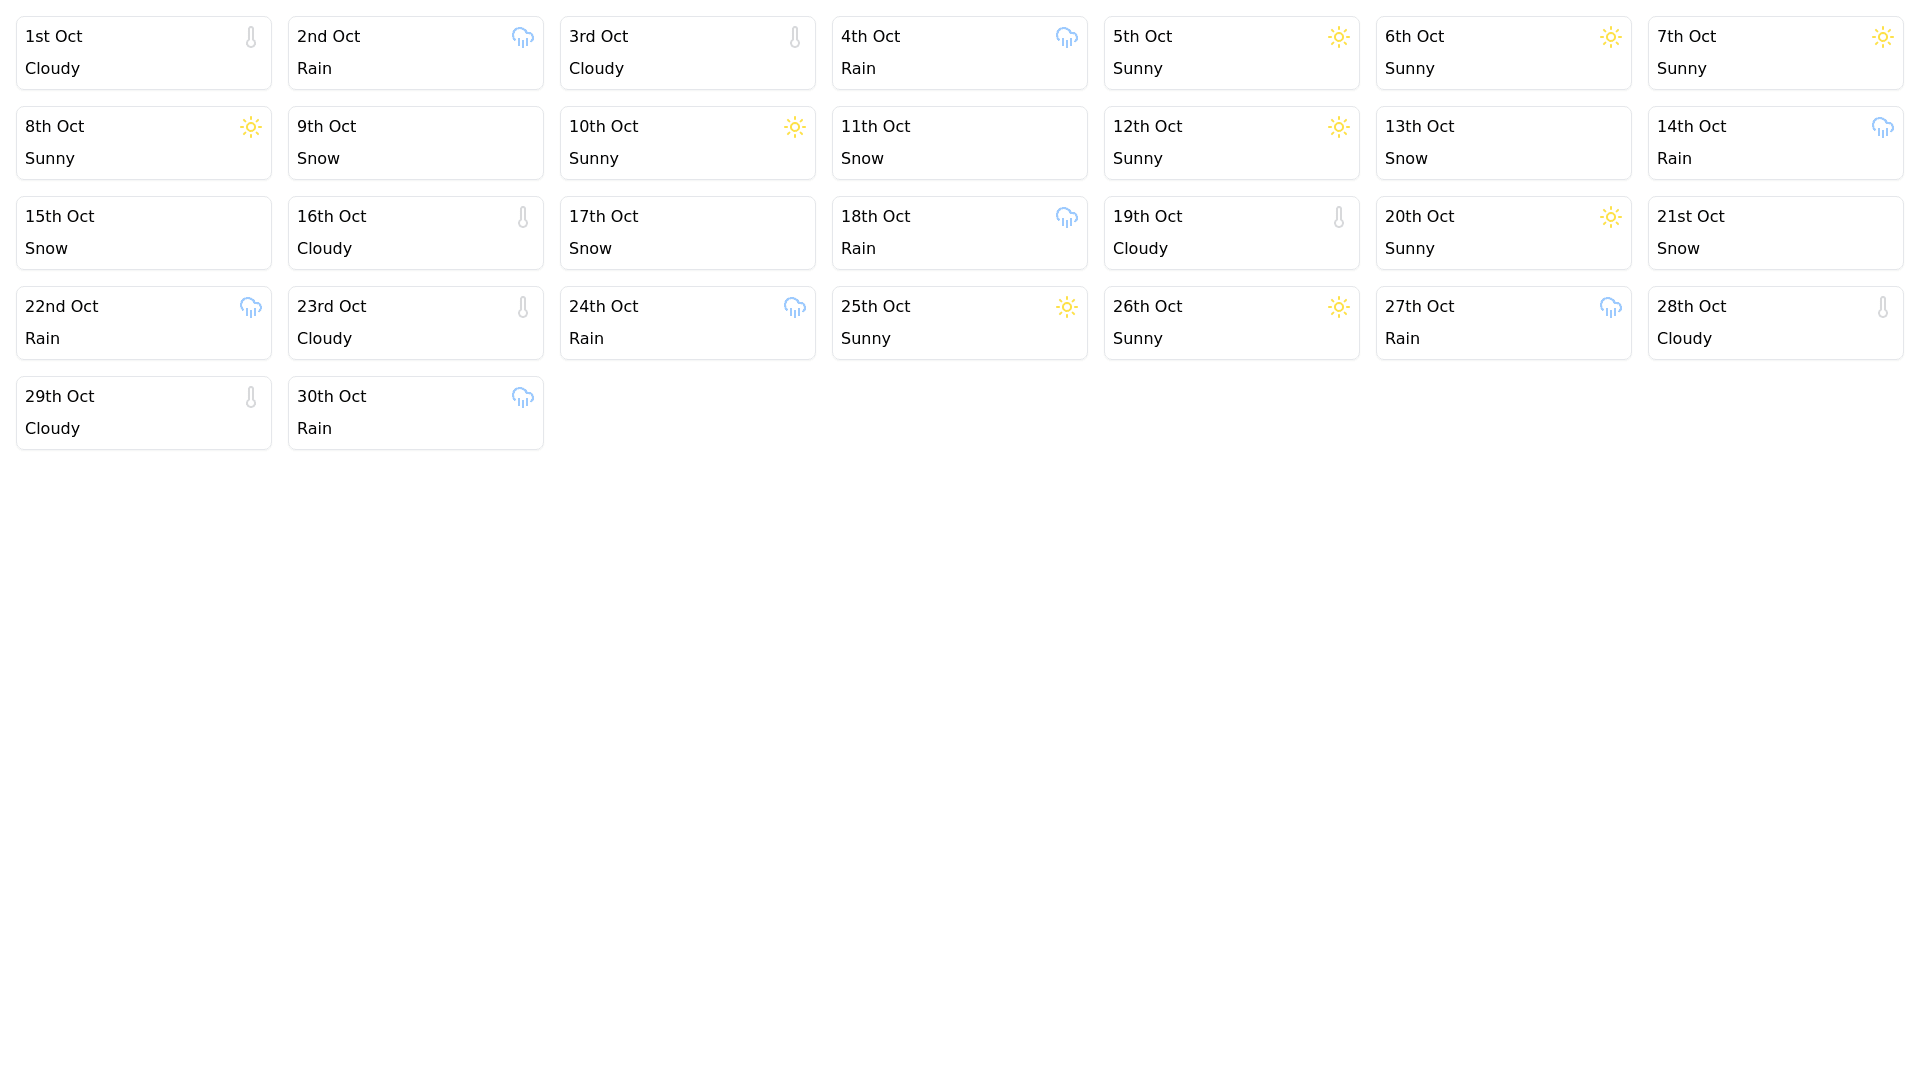Click the 22nd Oct date label
Screen dimensions: 1920x1080
point(62,307)
